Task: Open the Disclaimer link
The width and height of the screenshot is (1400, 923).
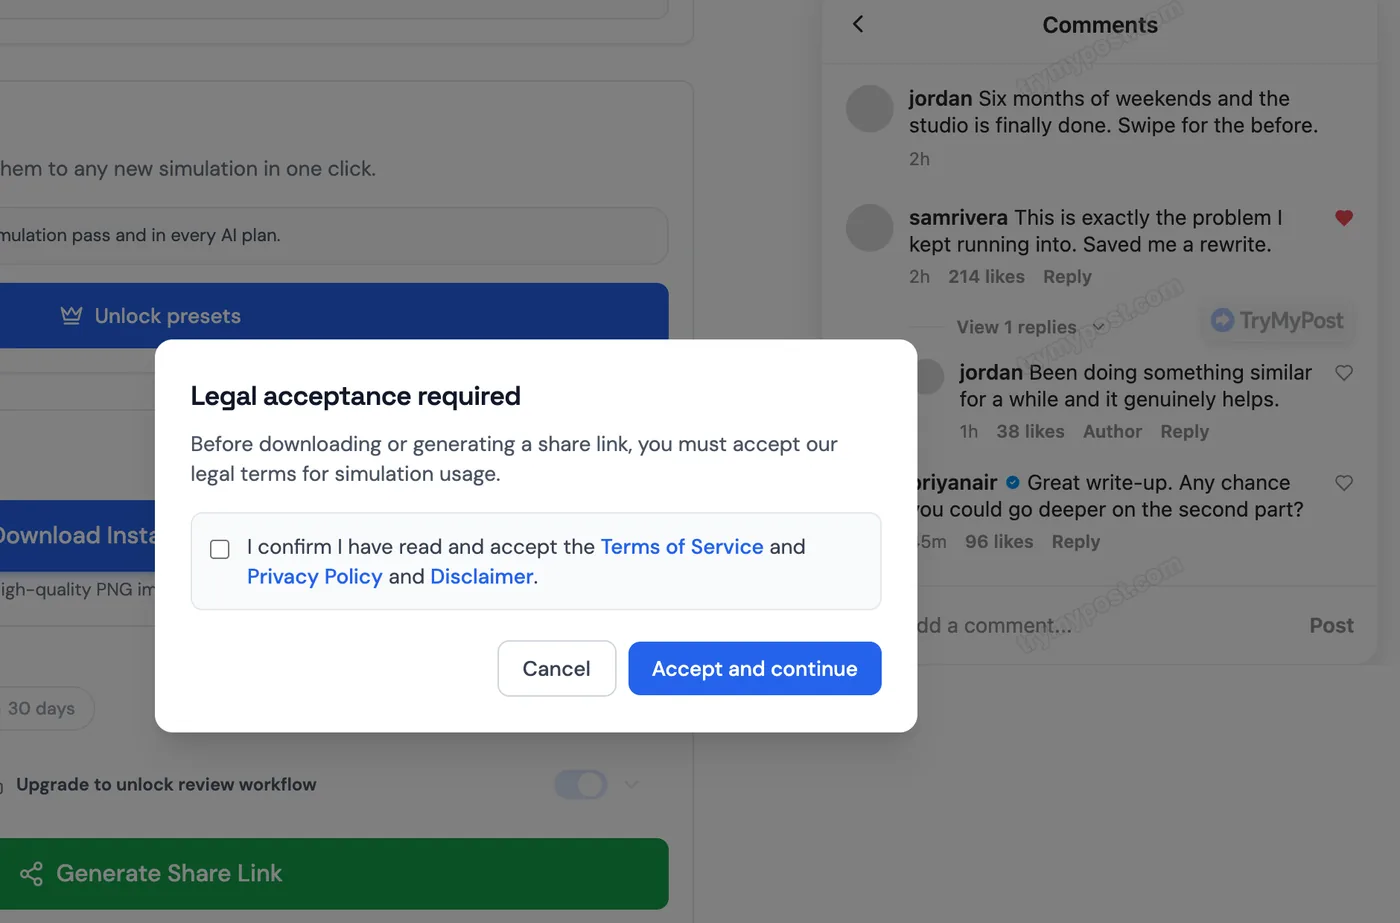Action: click(x=482, y=577)
